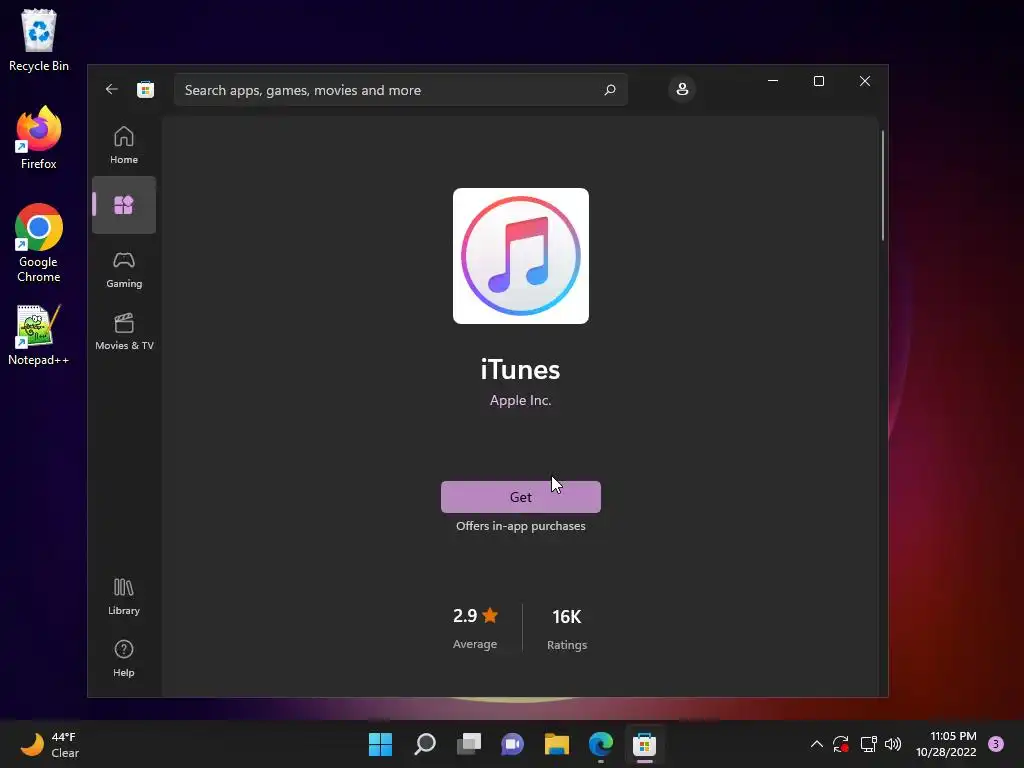Click the Microsoft Store taskbar icon
The image size is (1024, 768).
pos(645,744)
